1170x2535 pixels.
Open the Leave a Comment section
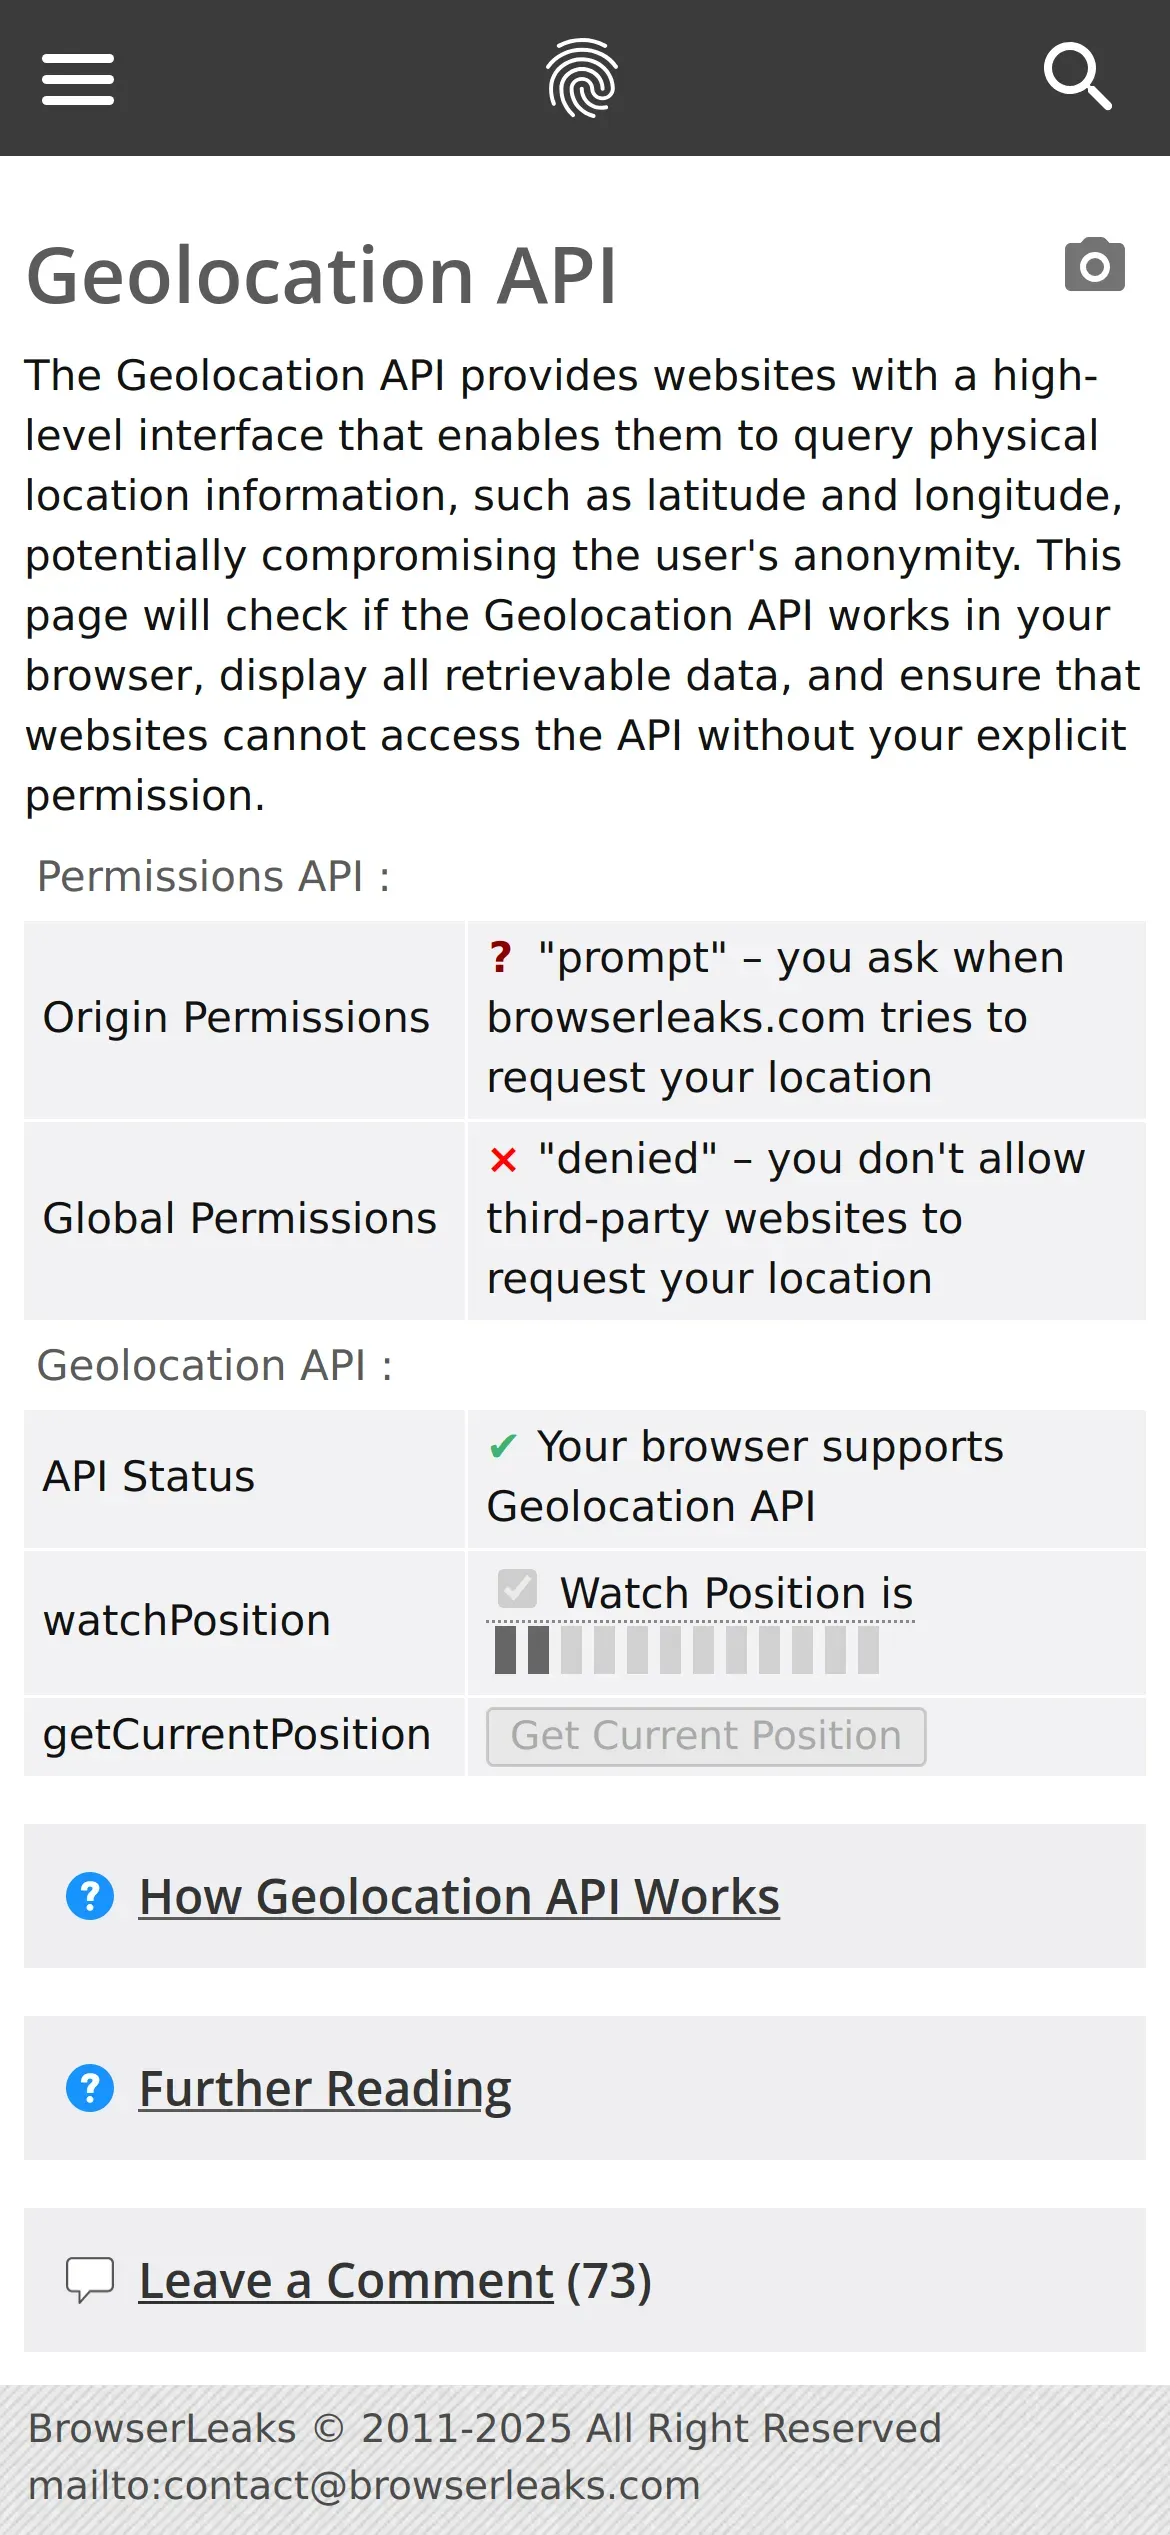[346, 2280]
